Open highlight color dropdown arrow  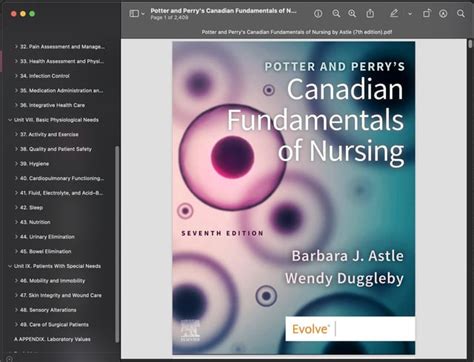tap(410, 14)
